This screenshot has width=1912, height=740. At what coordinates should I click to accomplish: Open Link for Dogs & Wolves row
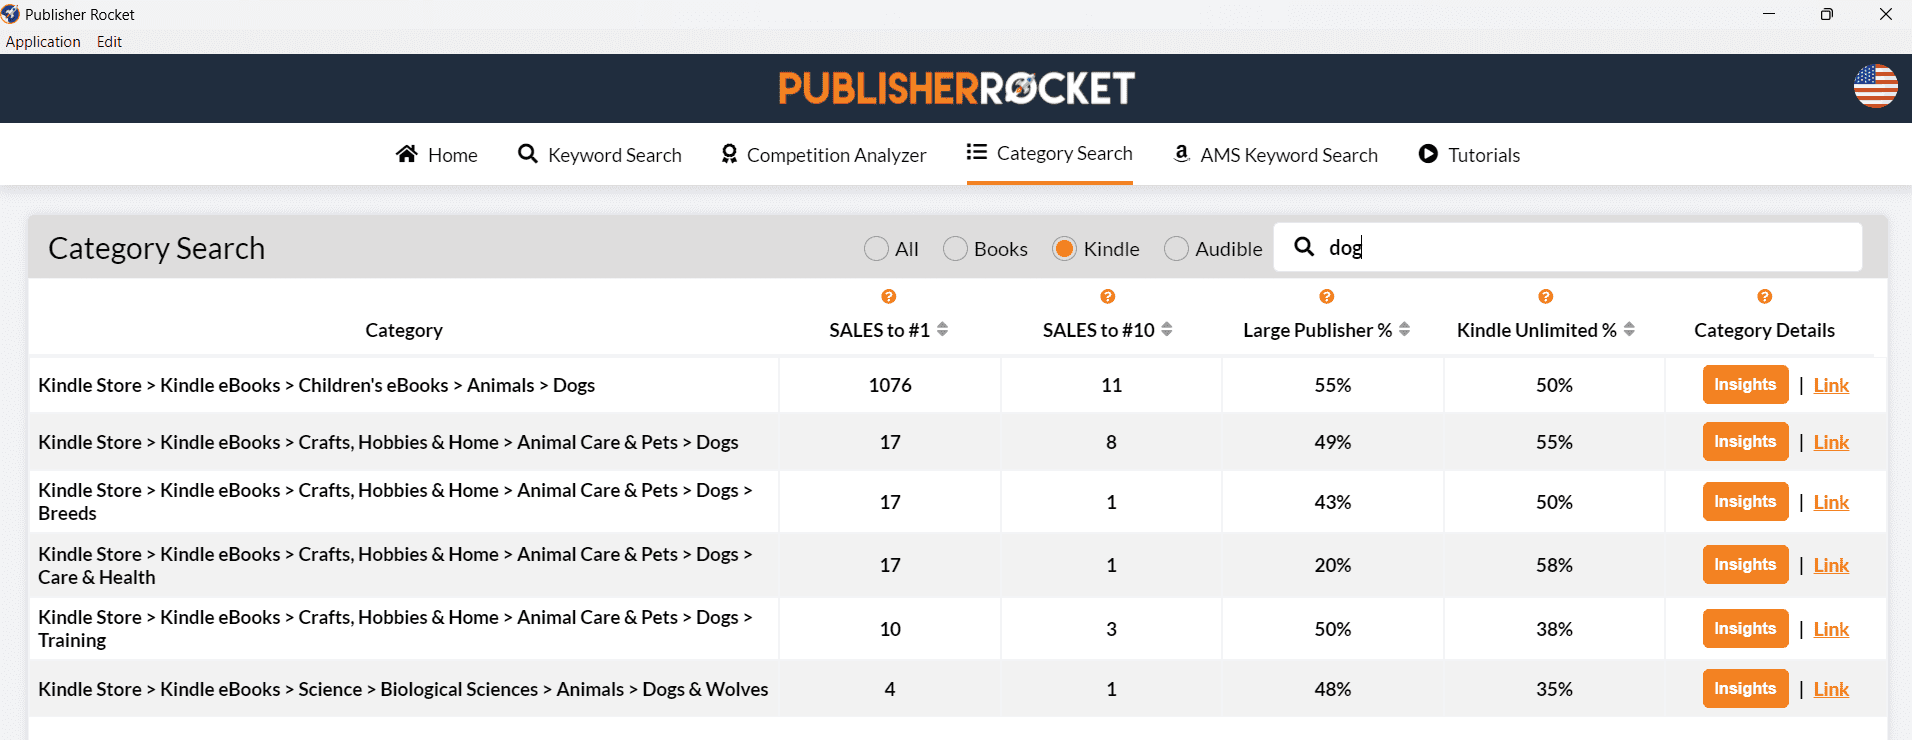click(x=1831, y=689)
